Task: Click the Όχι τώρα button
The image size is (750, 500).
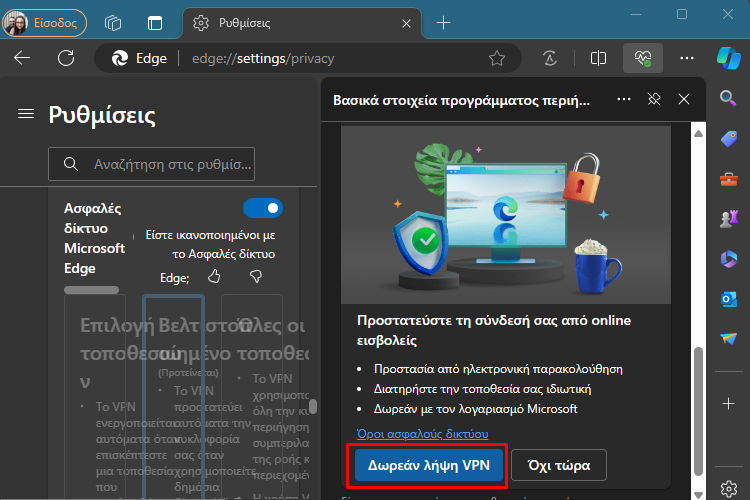Action: point(559,465)
